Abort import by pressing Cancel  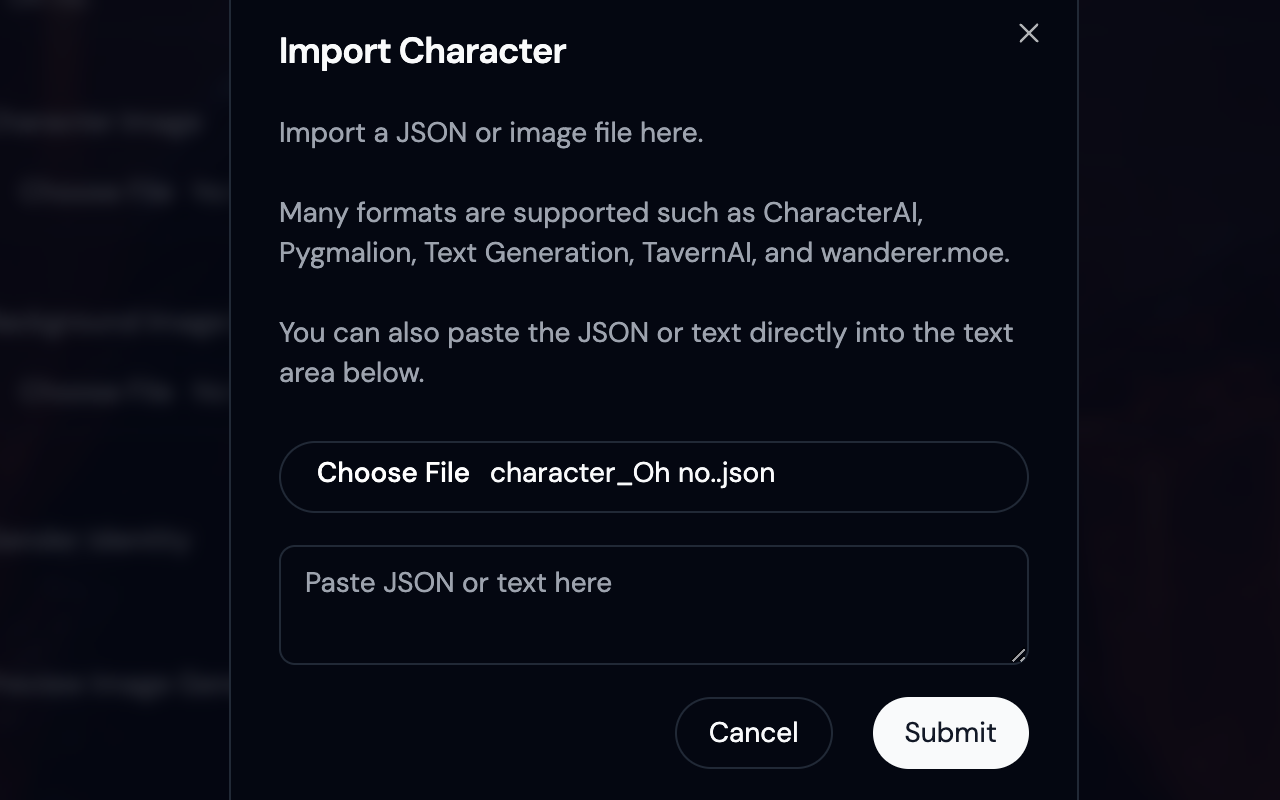(x=753, y=733)
